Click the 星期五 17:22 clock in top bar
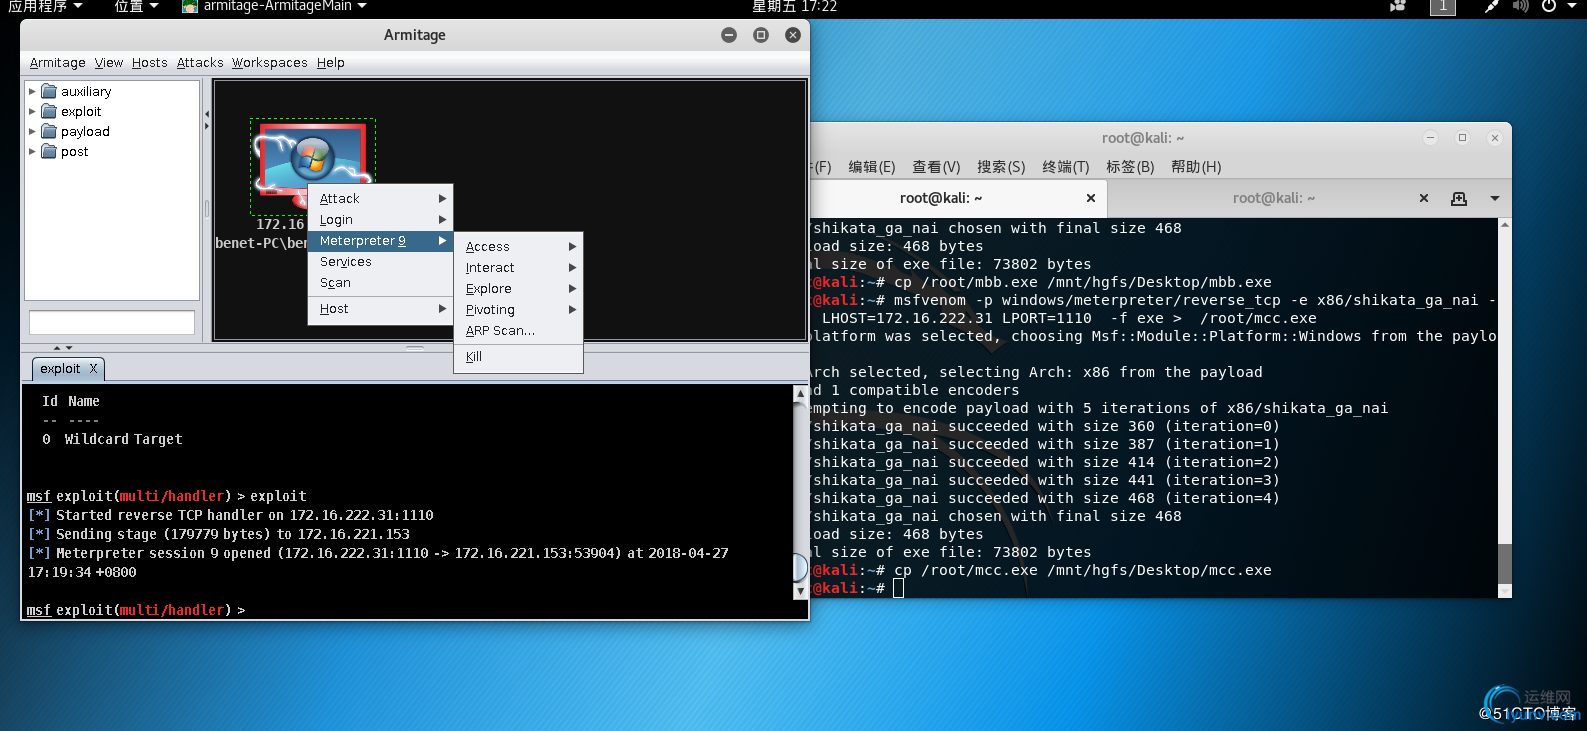1587x731 pixels. (795, 6)
